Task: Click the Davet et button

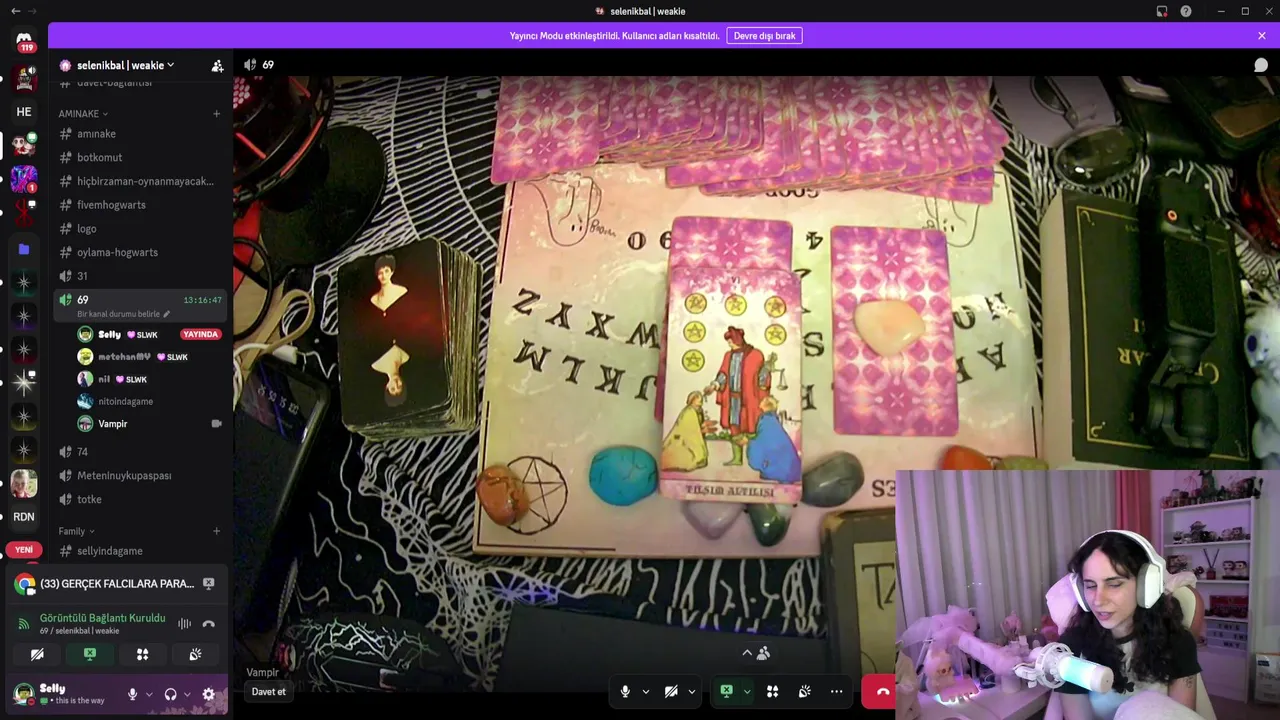Action: click(268, 692)
